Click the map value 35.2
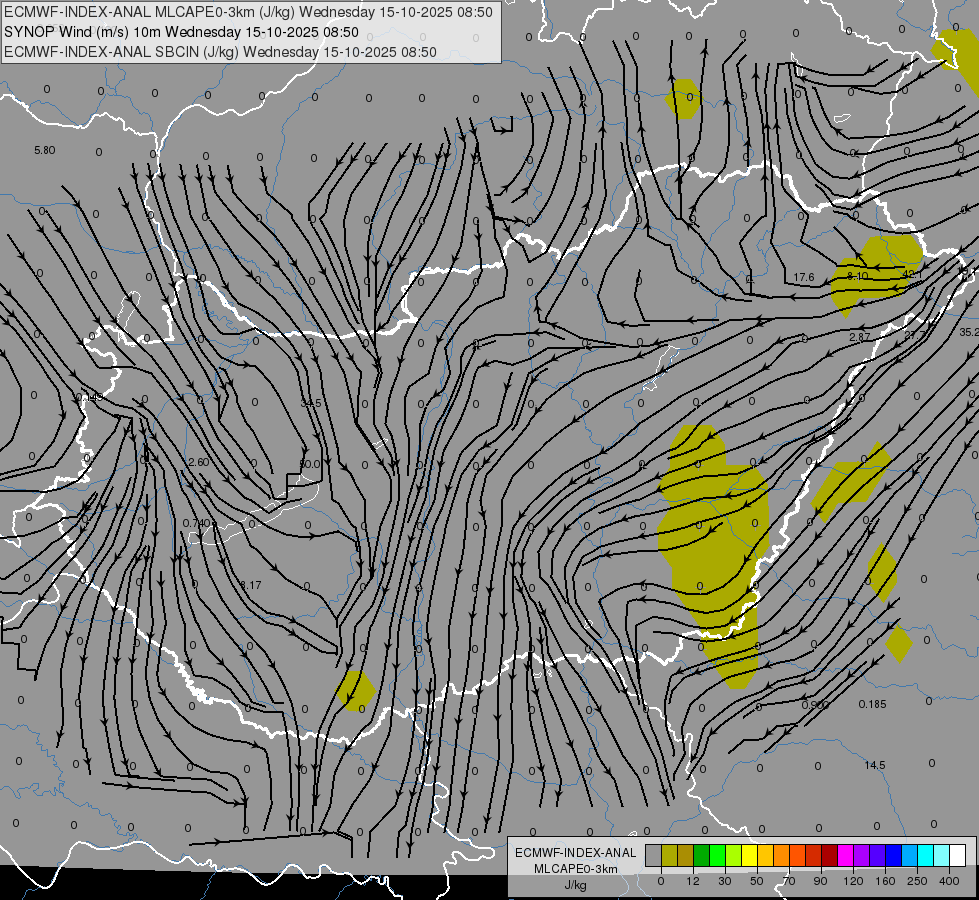979x900 pixels. 970,332
